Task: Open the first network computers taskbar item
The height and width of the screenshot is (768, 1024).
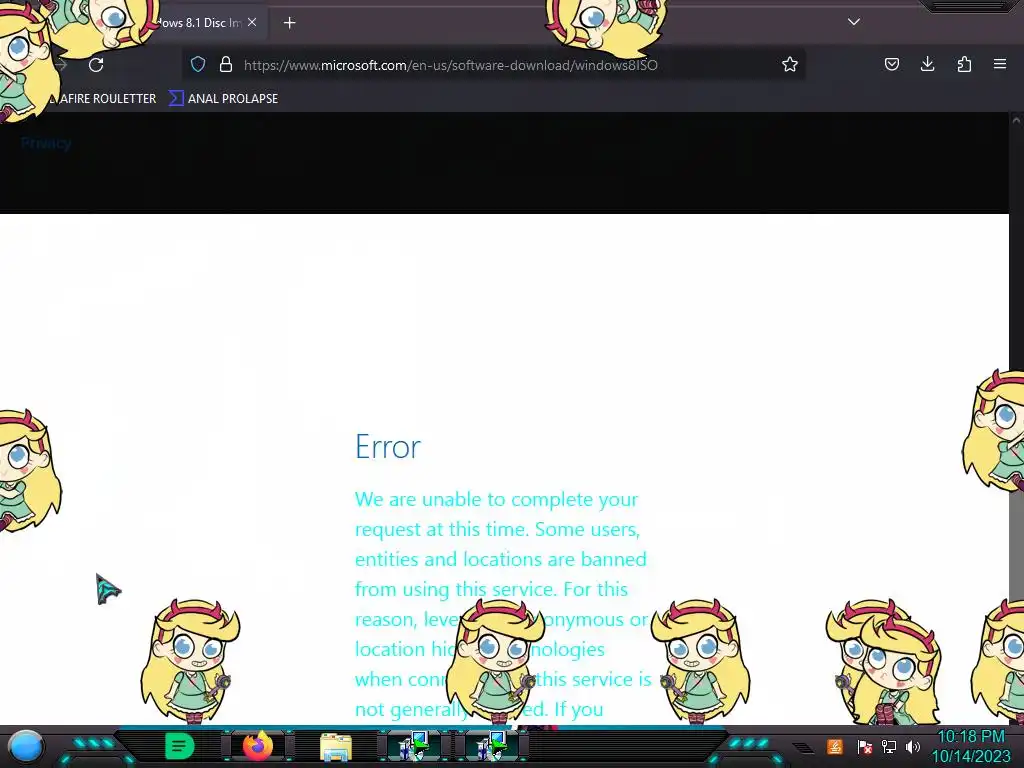Action: 413,746
